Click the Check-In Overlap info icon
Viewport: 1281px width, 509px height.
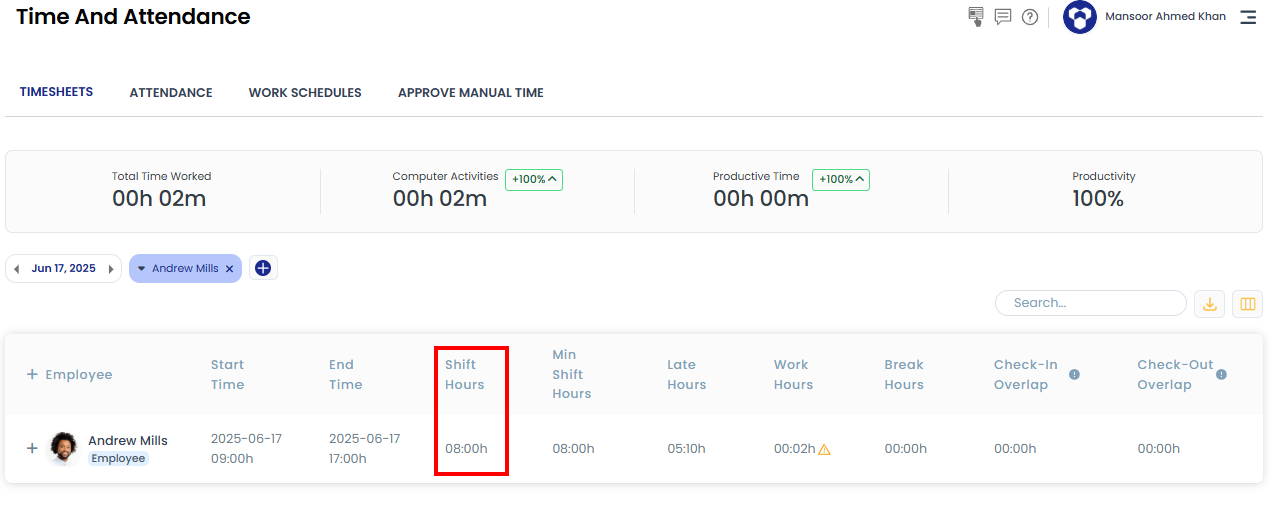(x=1074, y=375)
